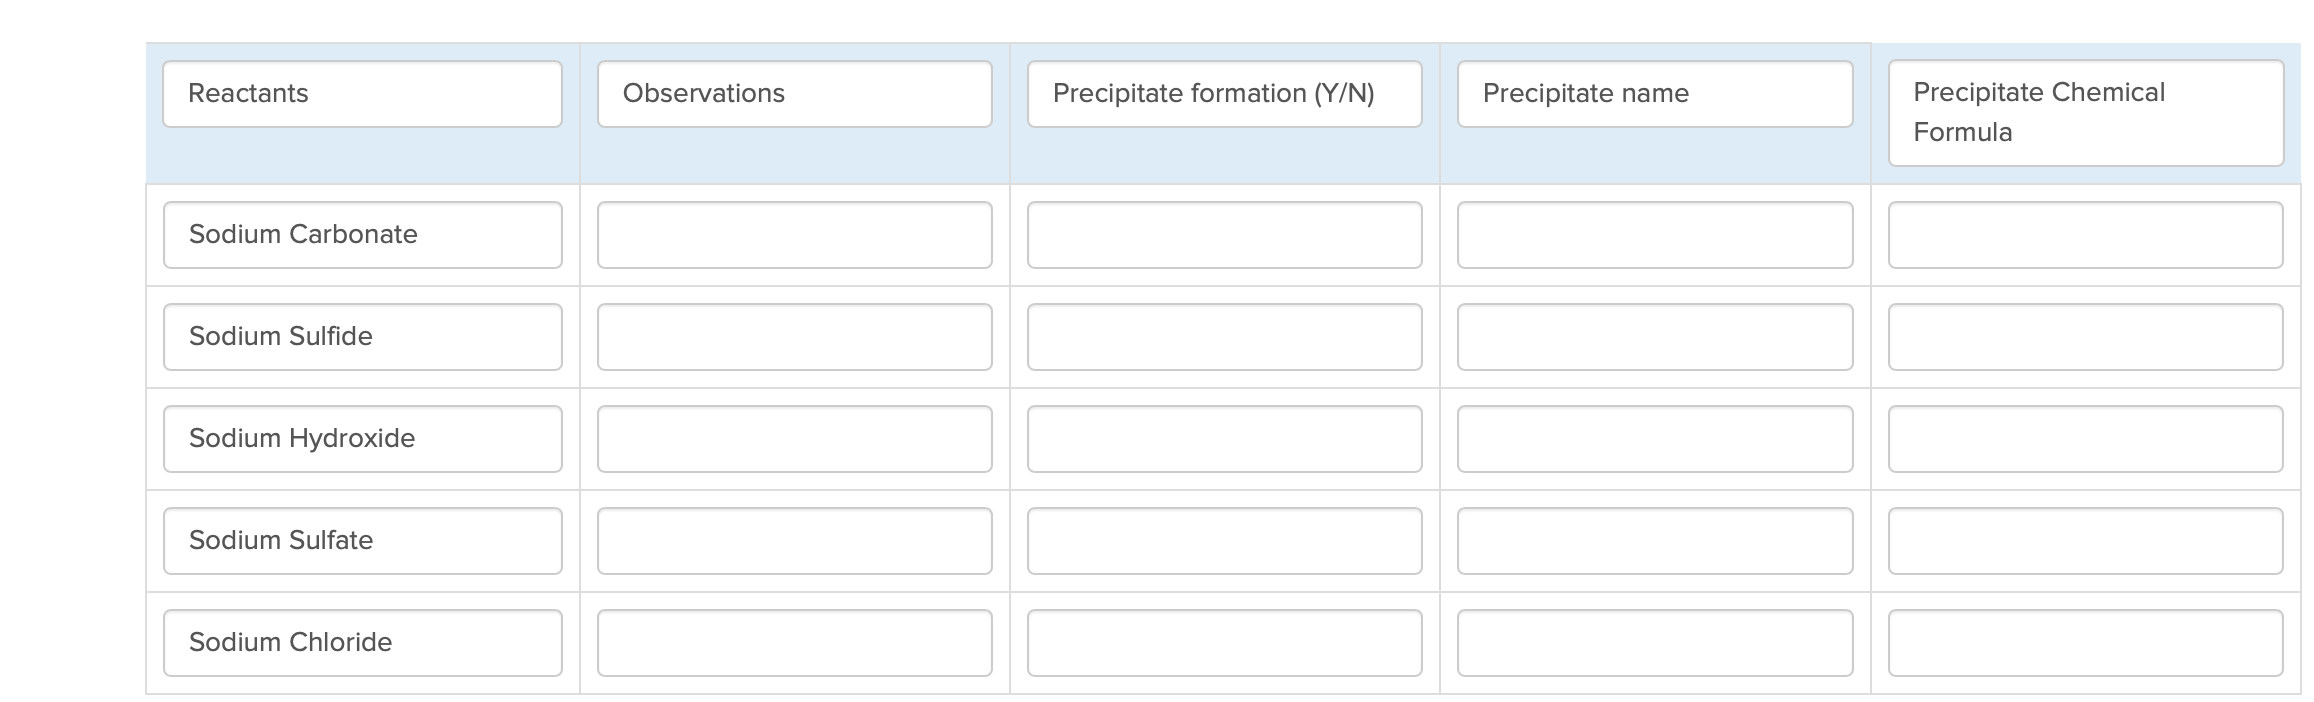The width and height of the screenshot is (2314, 702).
Task: Click Precipitate name field in Sodium Carbonate row
Action: click(1655, 235)
